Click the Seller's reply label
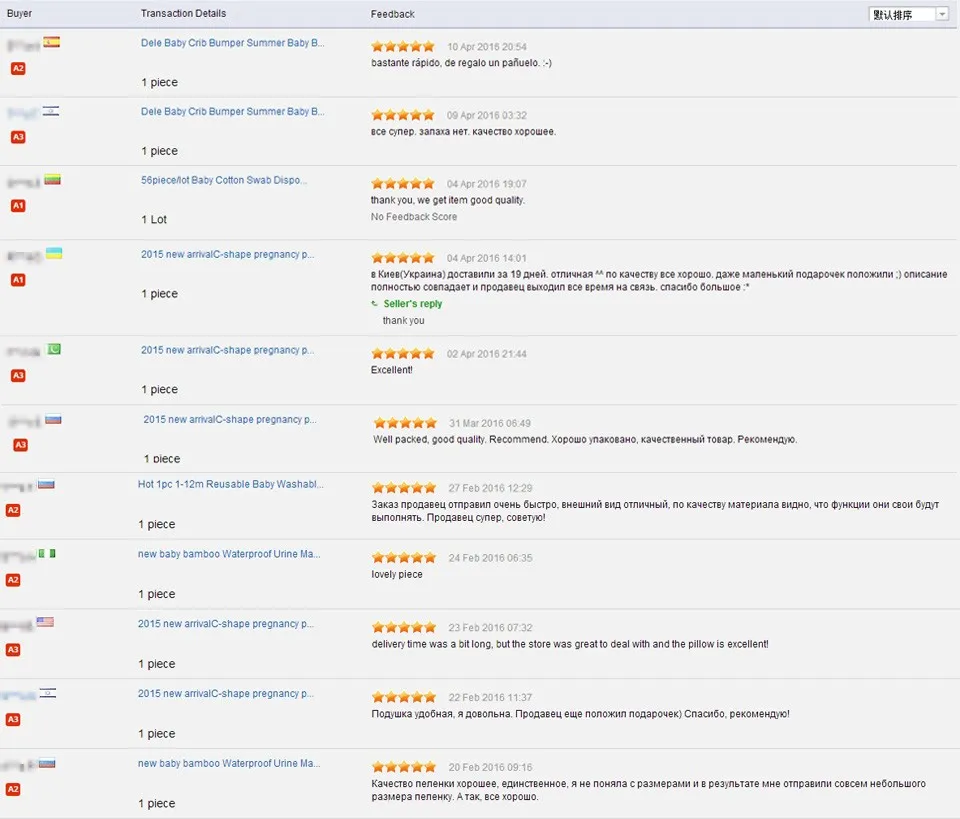 (413, 304)
